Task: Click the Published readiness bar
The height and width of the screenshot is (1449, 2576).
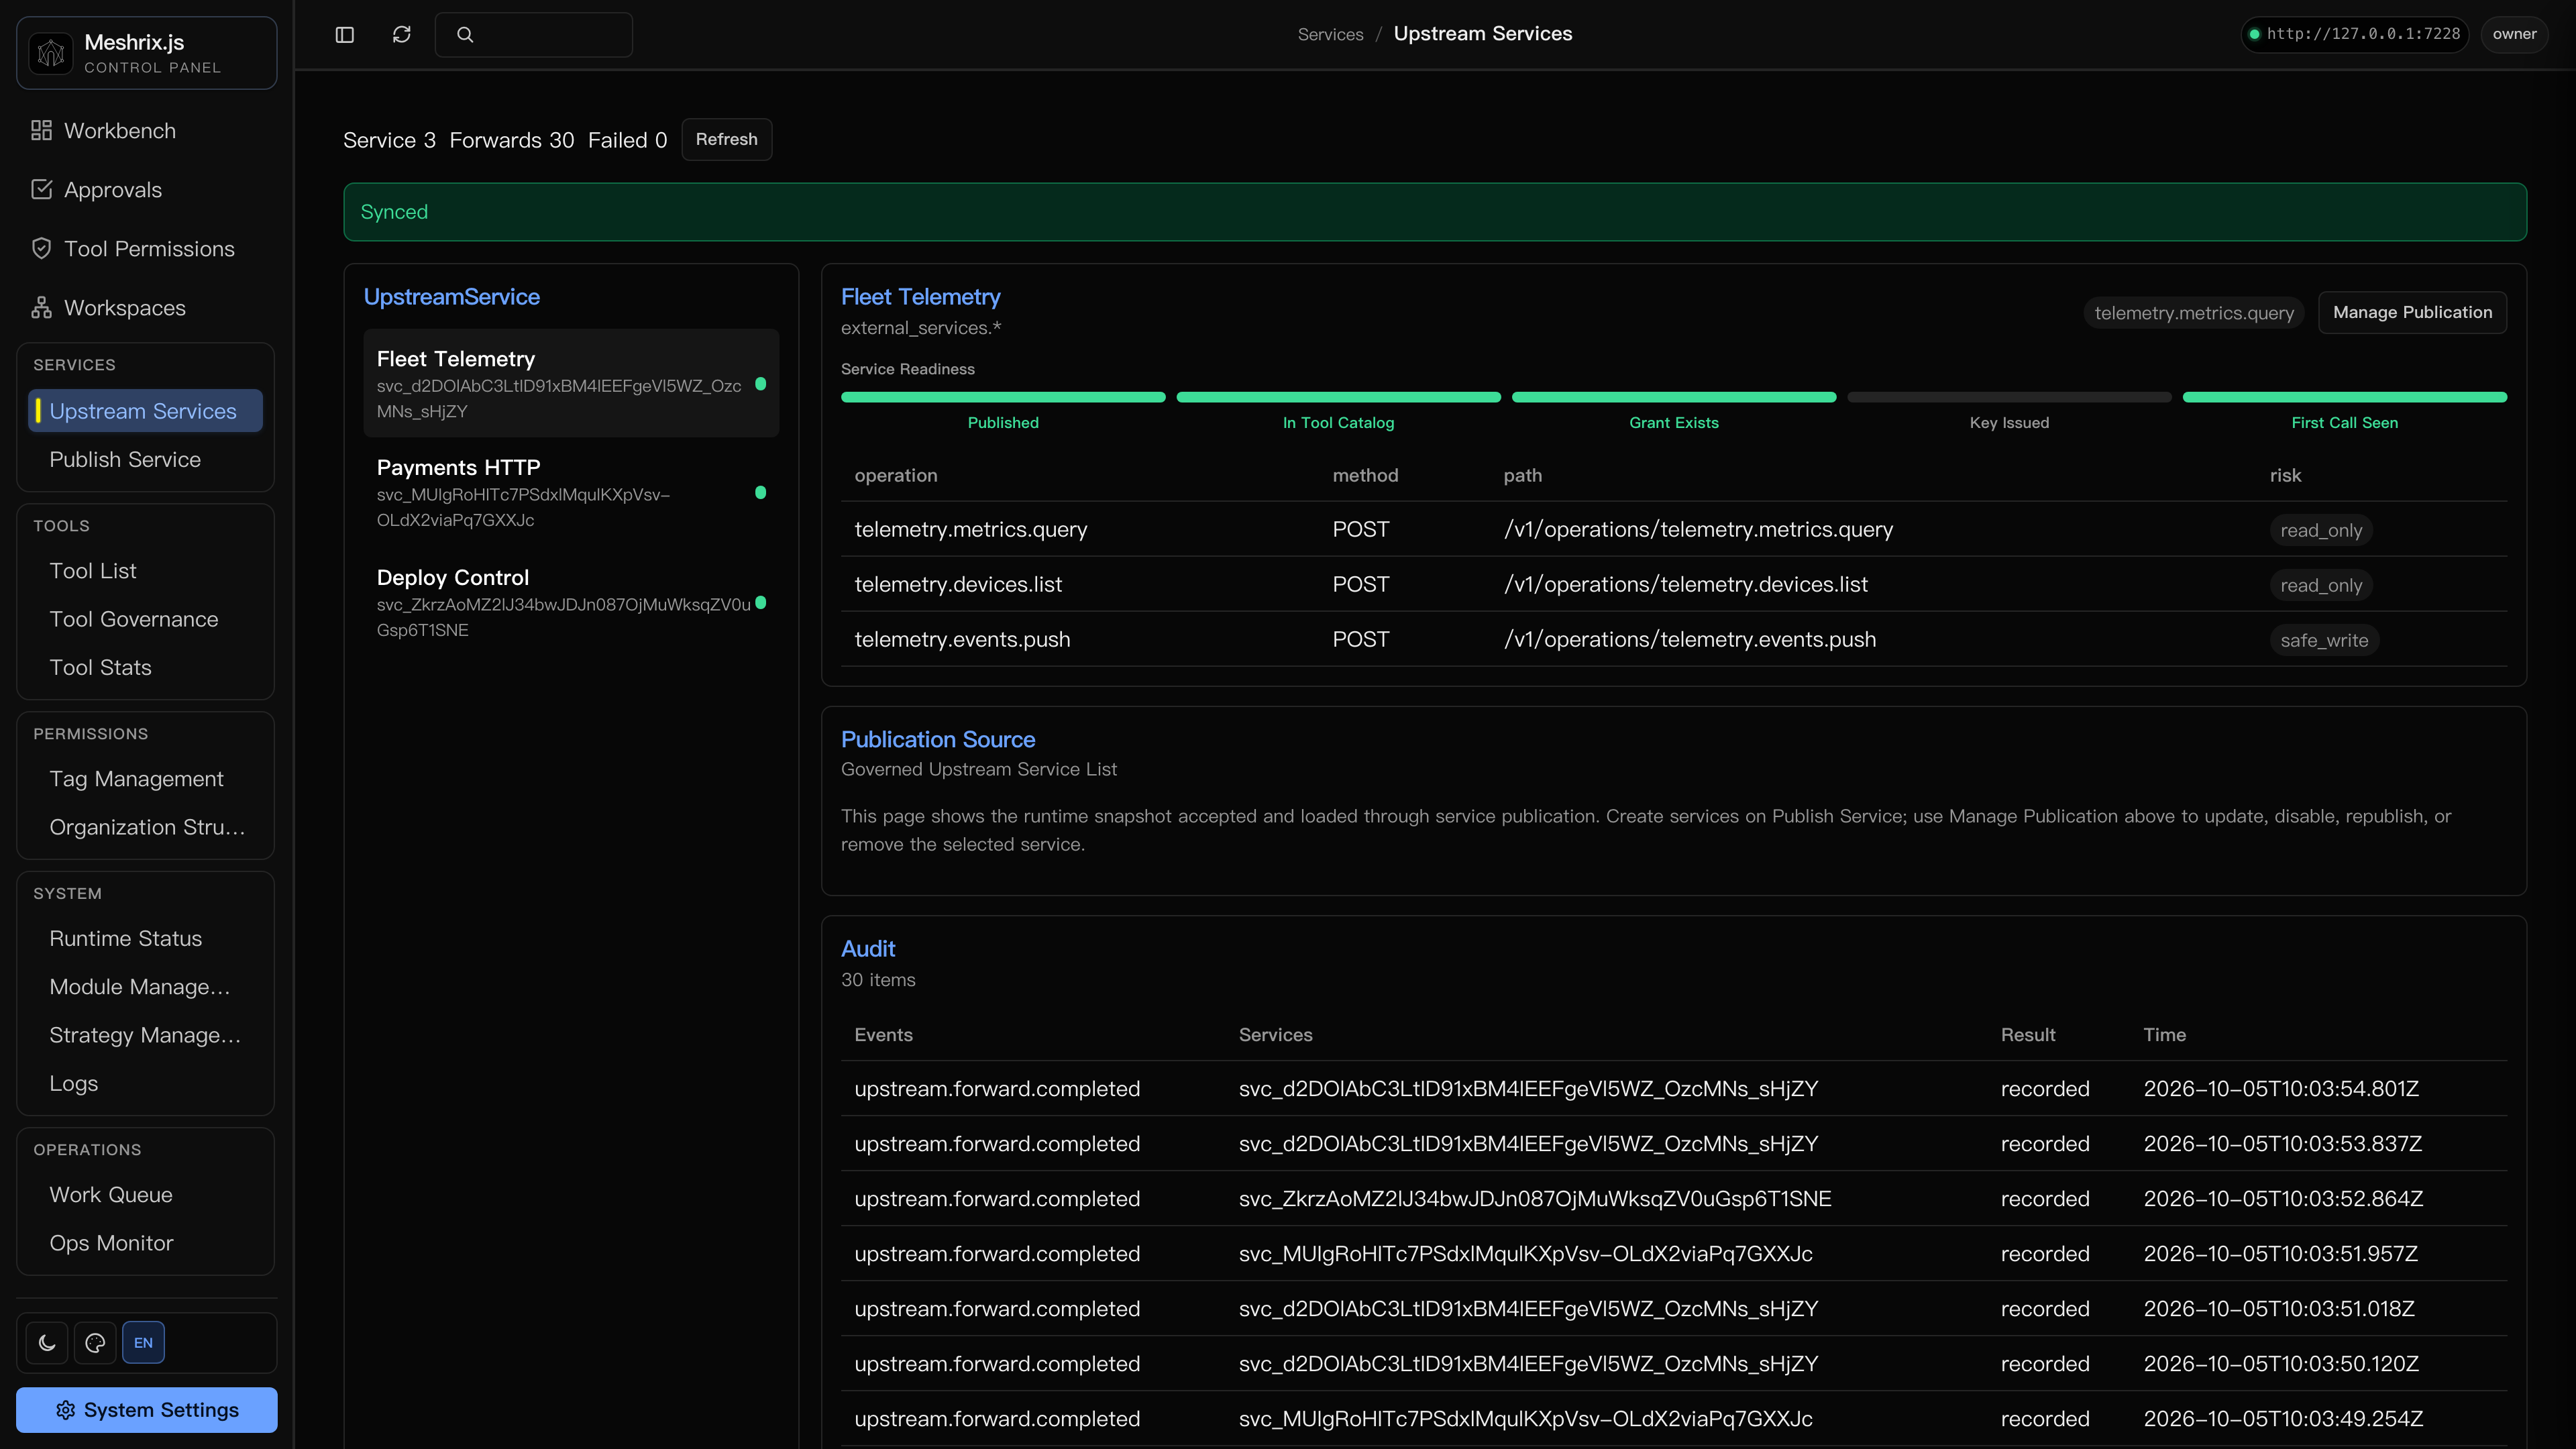Action: click(x=1003, y=397)
